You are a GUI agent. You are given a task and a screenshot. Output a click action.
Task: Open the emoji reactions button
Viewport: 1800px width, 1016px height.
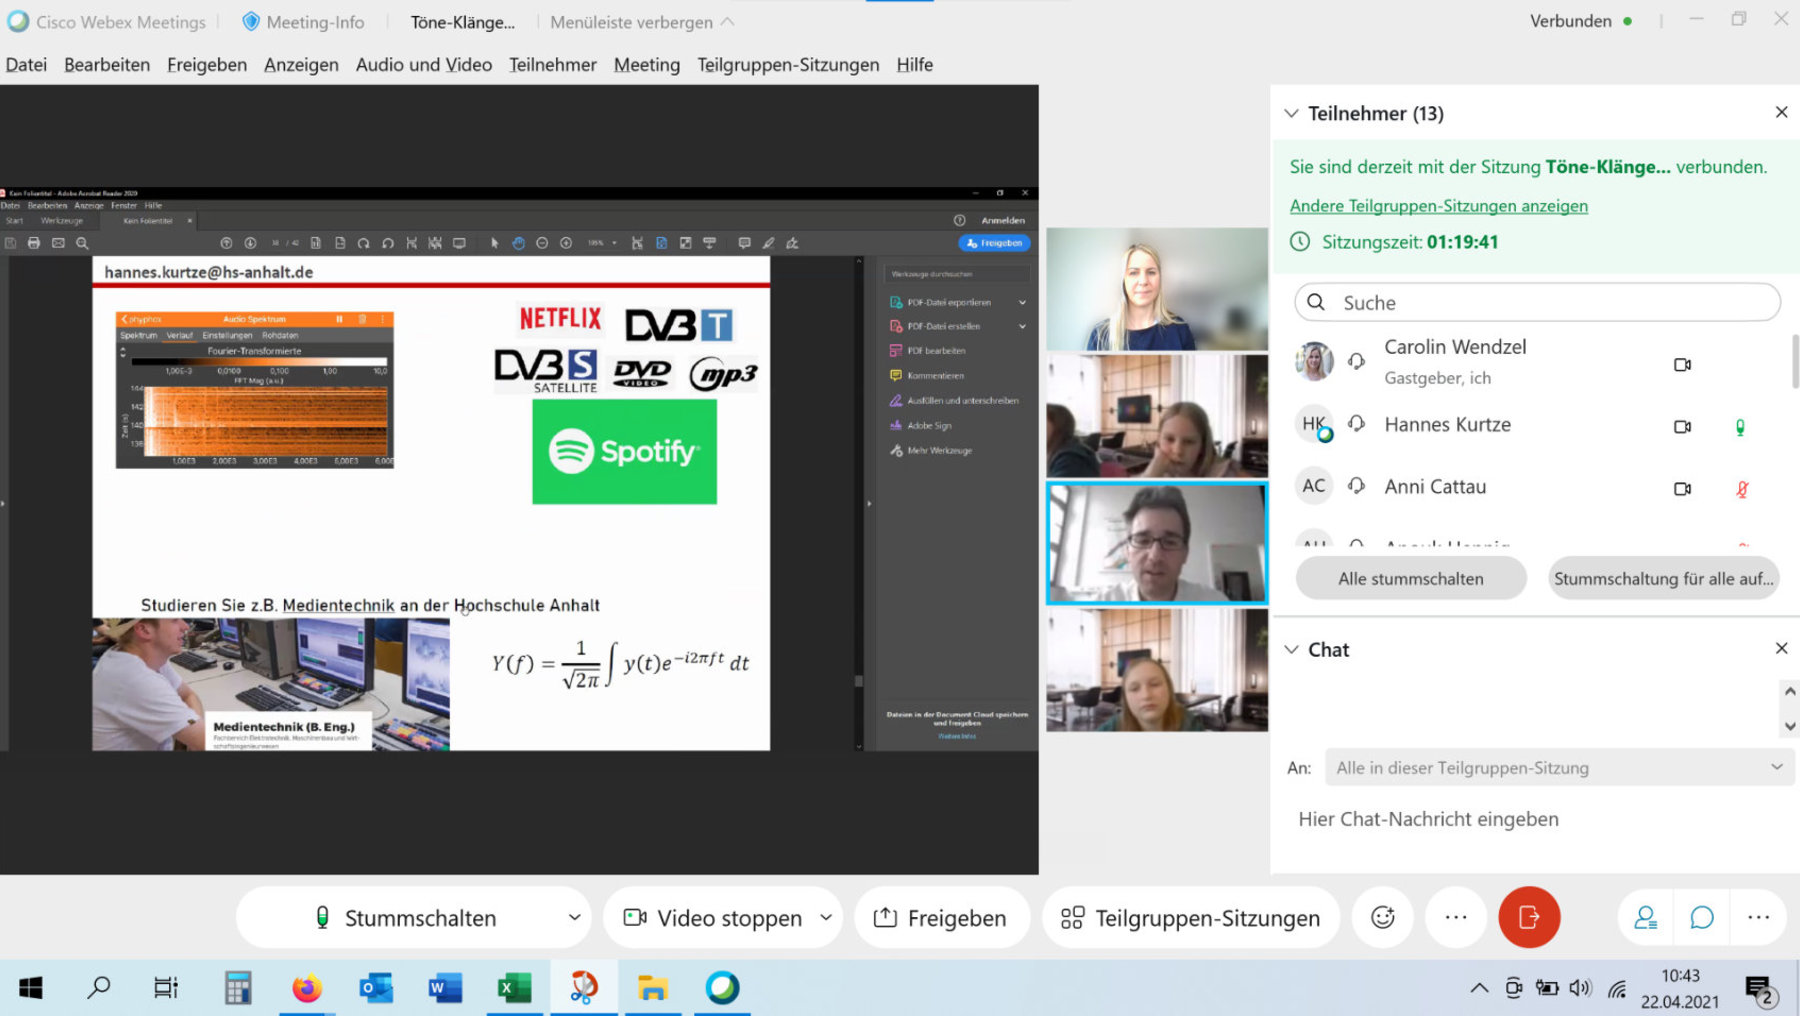coord(1383,917)
